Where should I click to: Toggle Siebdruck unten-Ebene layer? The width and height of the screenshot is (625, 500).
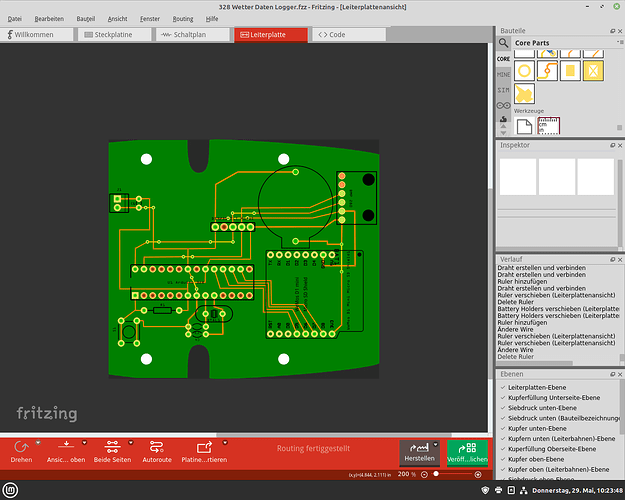point(503,407)
